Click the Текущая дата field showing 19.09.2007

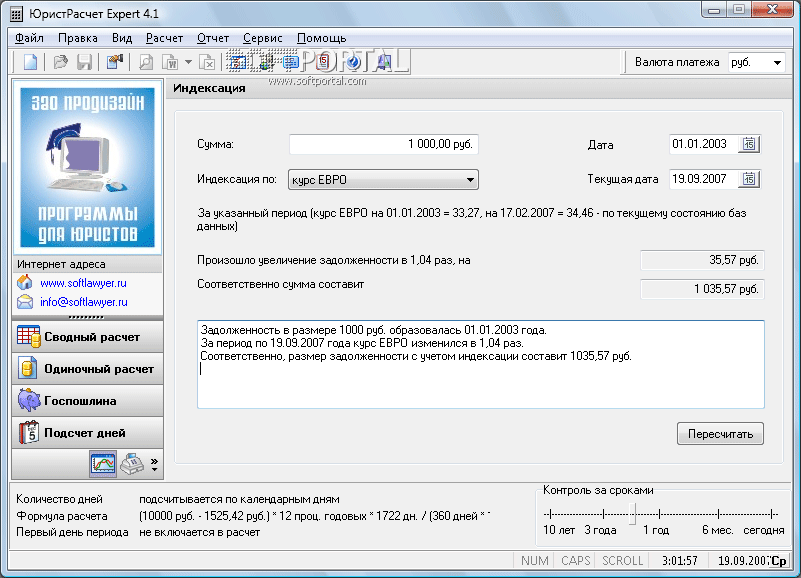703,179
